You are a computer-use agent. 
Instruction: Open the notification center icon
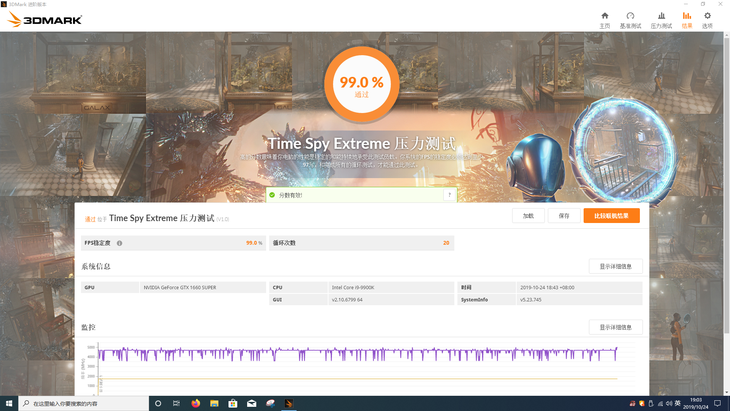point(717,404)
